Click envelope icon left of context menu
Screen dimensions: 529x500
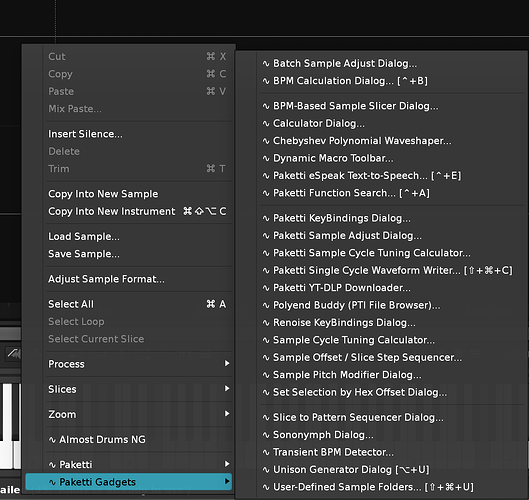pyautogui.click(x=13, y=354)
